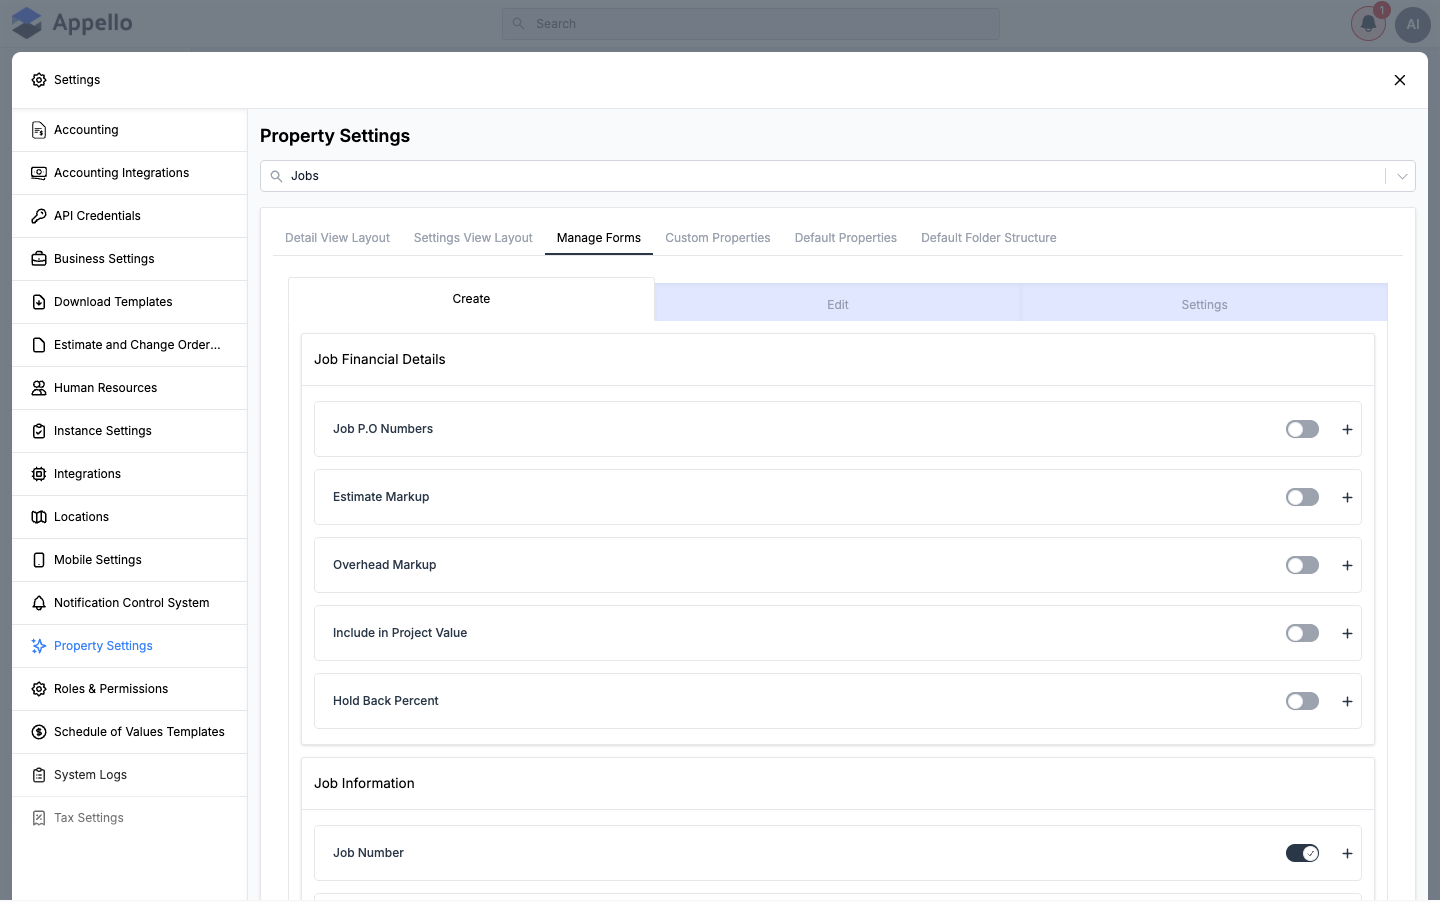Viewport: 1440px width, 918px height.
Task: Open notifications bell in top bar
Action: coord(1368,24)
